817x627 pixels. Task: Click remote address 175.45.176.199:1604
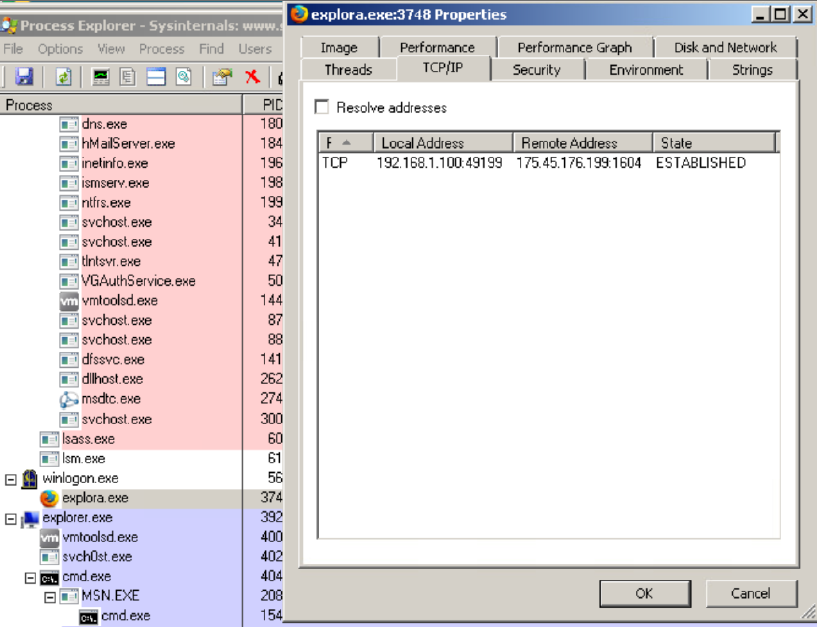pos(578,163)
